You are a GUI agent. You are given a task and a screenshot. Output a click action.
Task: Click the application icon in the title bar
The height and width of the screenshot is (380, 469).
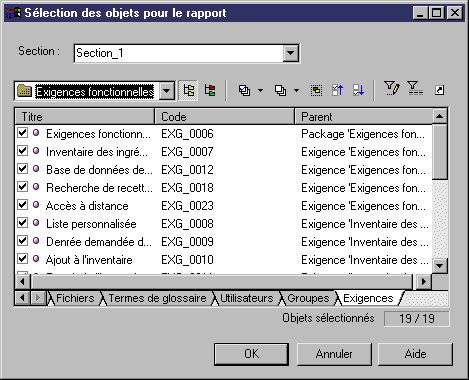coord(13,13)
